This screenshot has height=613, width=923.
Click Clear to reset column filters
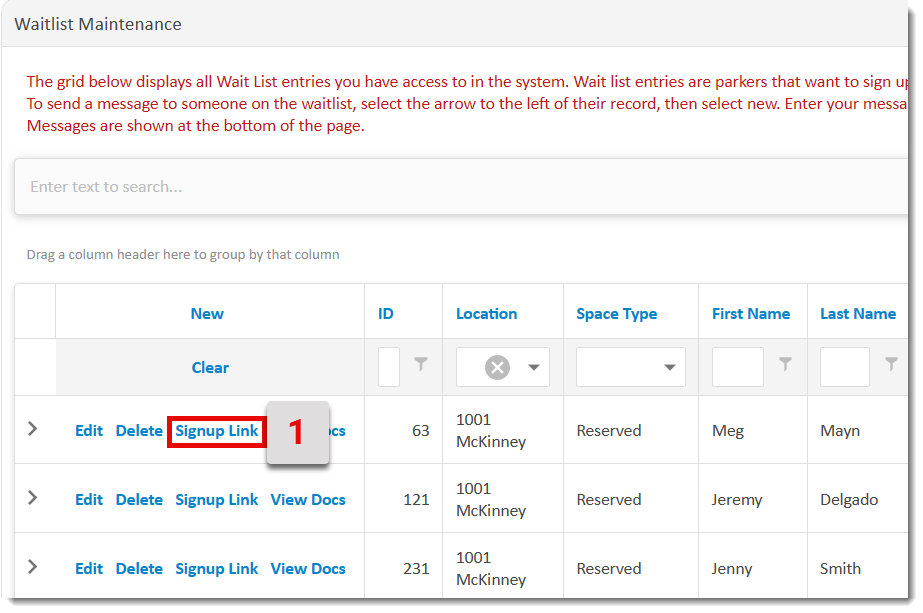pos(210,367)
